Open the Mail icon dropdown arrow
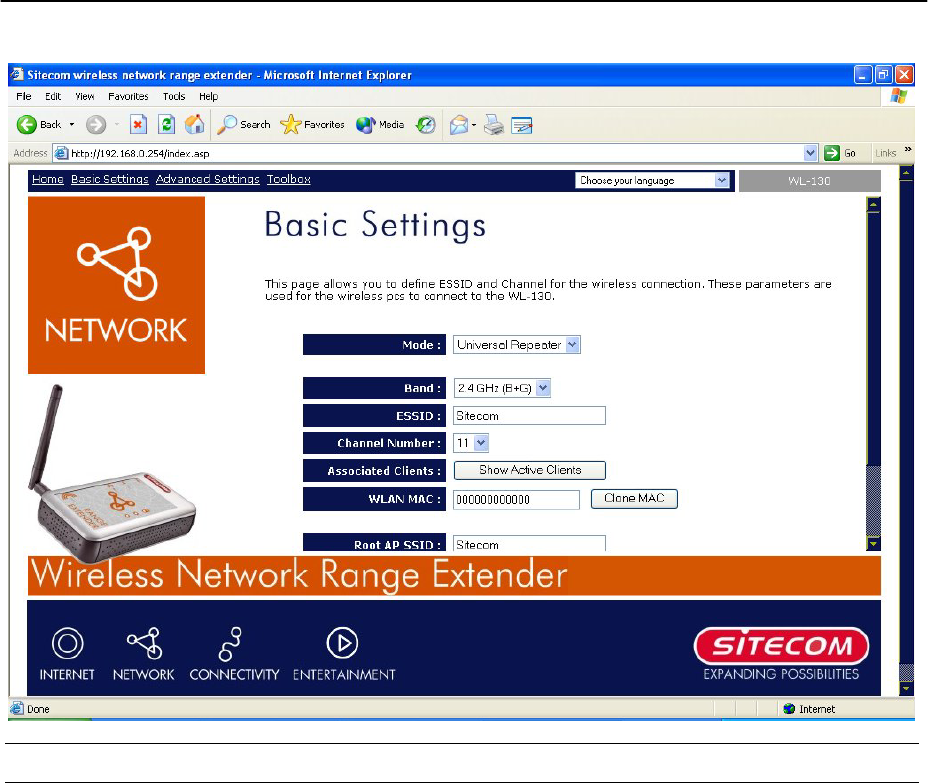Viewport: 928px width, 783px height. (x=474, y=125)
